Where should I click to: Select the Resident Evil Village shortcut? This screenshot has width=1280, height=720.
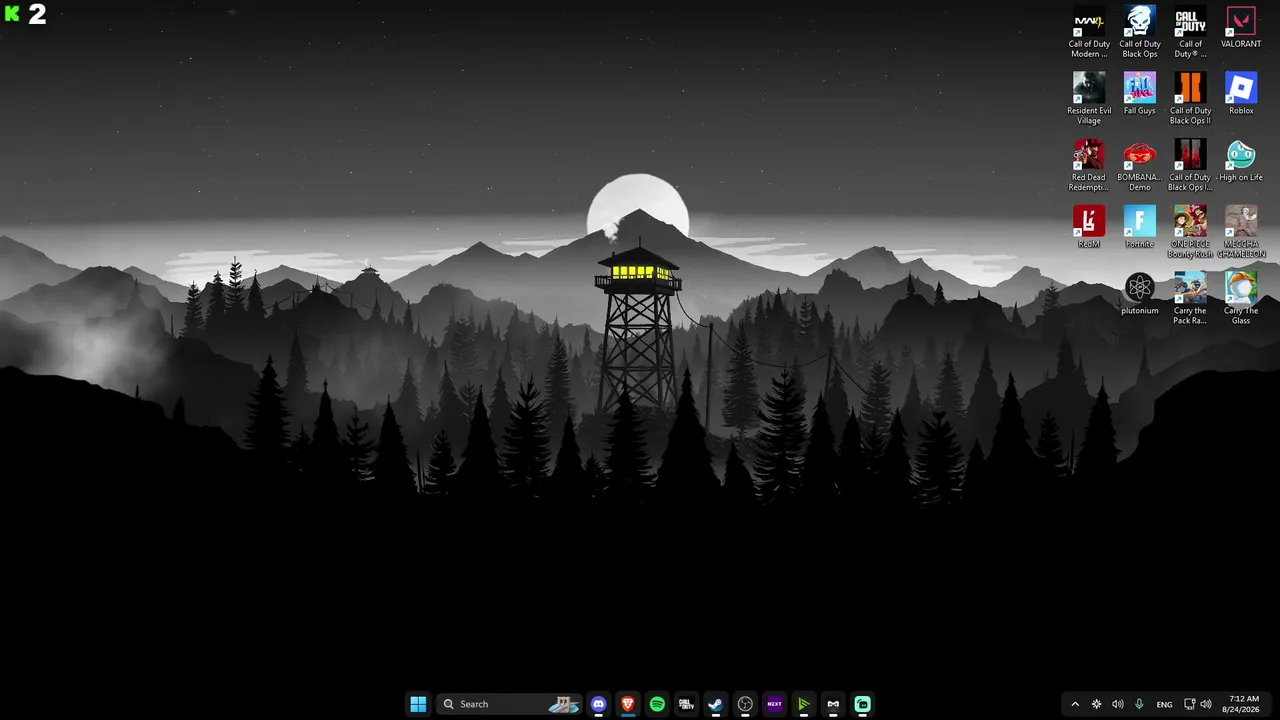pos(1089,99)
